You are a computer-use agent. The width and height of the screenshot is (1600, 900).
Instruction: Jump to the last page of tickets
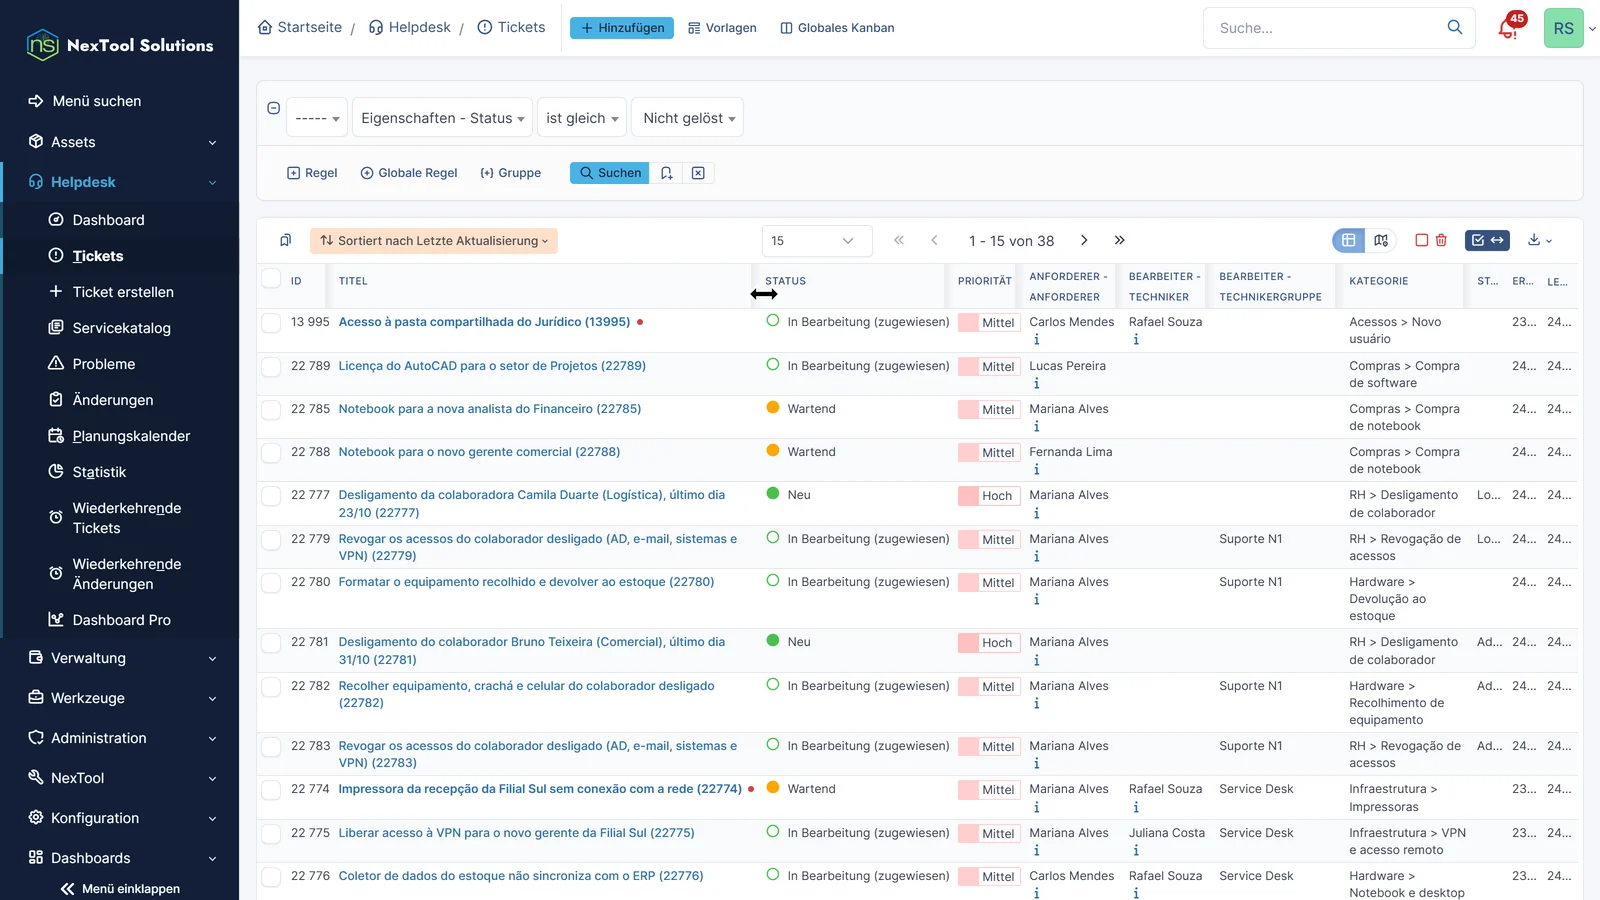coord(1119,240)
